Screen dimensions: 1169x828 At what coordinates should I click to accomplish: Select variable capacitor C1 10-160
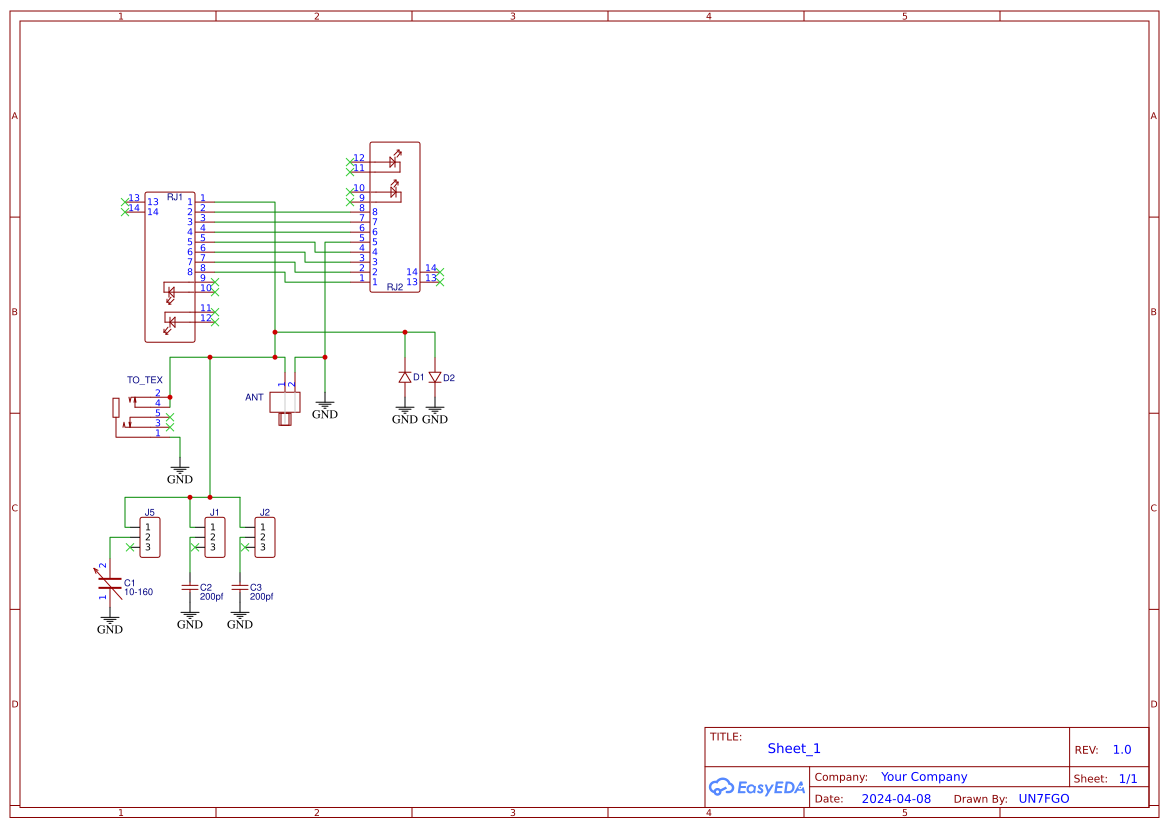(110, 583)
